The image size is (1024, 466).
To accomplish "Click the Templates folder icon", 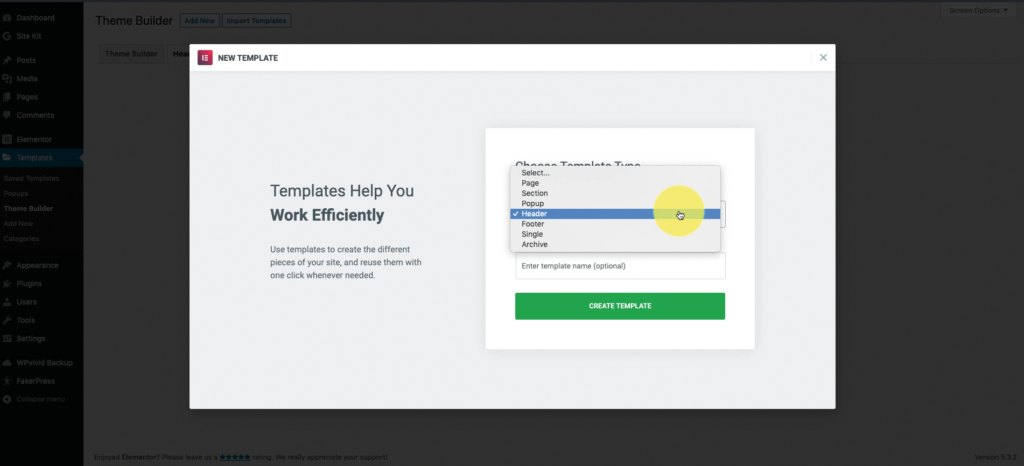I will [x=7, y=157].
